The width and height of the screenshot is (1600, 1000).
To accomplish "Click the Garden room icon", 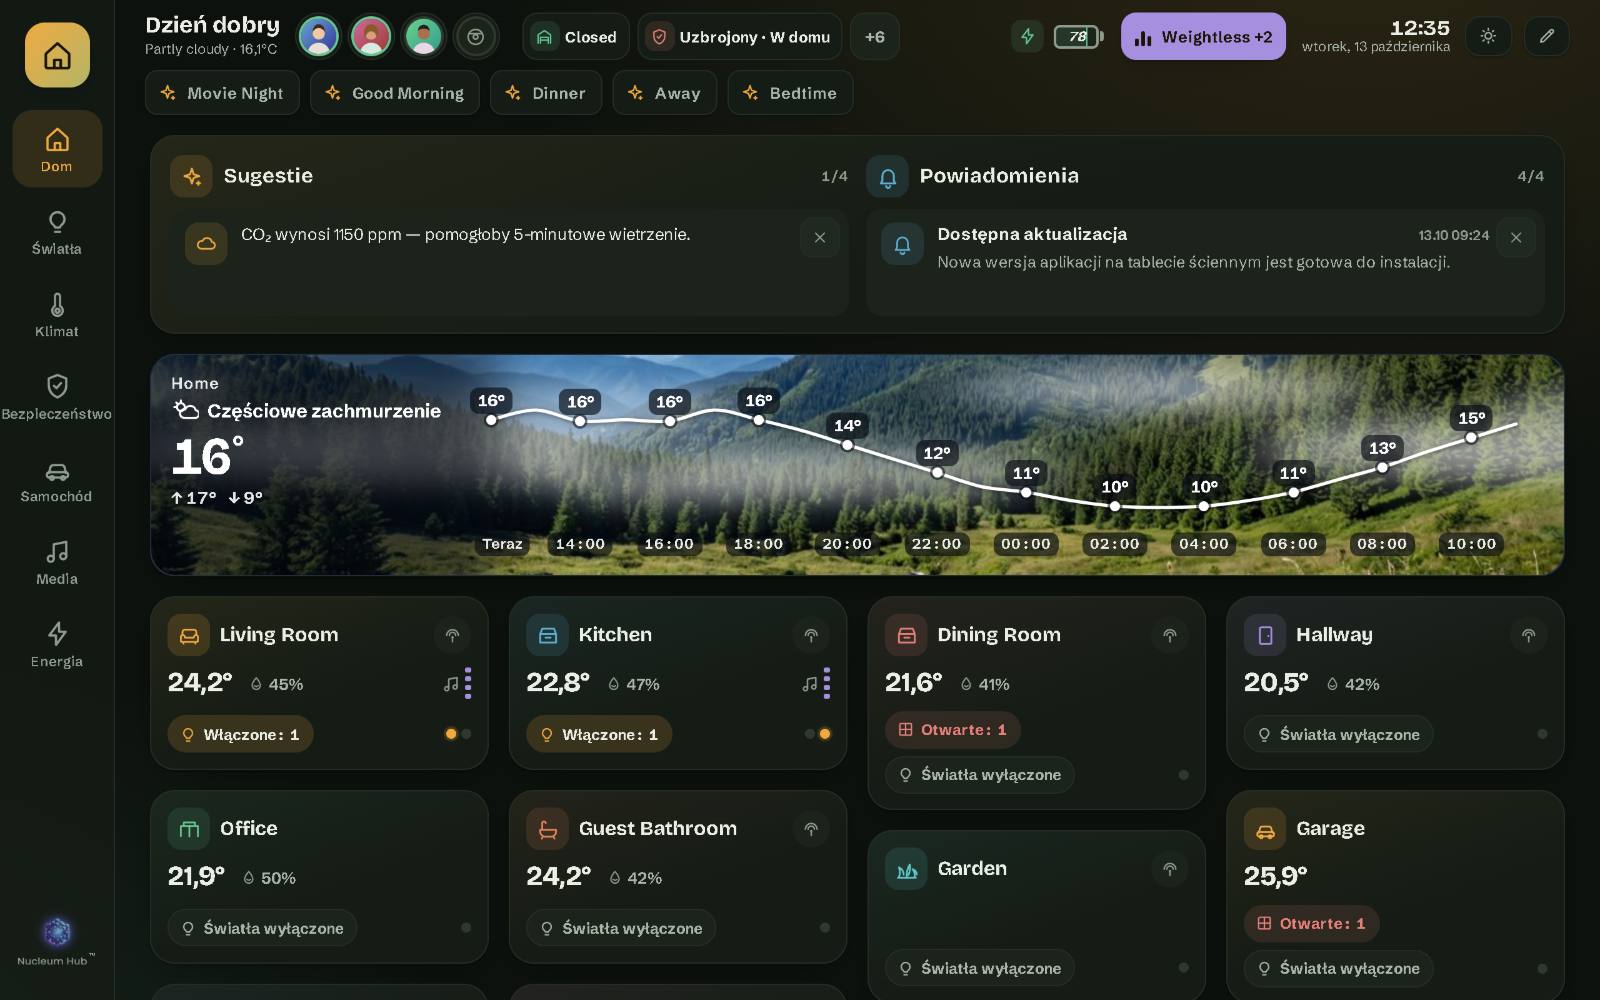I will [x=906, y=870].
